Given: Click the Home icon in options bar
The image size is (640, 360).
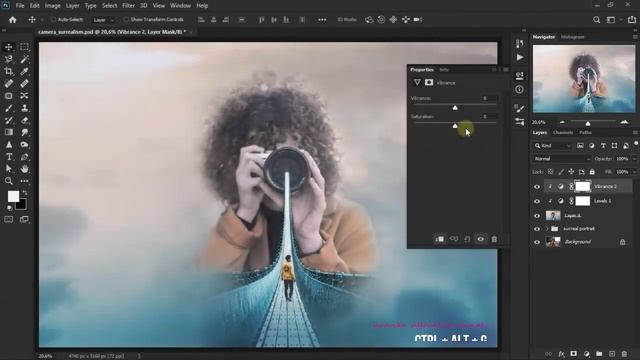Looking at the screenshot, I should click(13, 20).
